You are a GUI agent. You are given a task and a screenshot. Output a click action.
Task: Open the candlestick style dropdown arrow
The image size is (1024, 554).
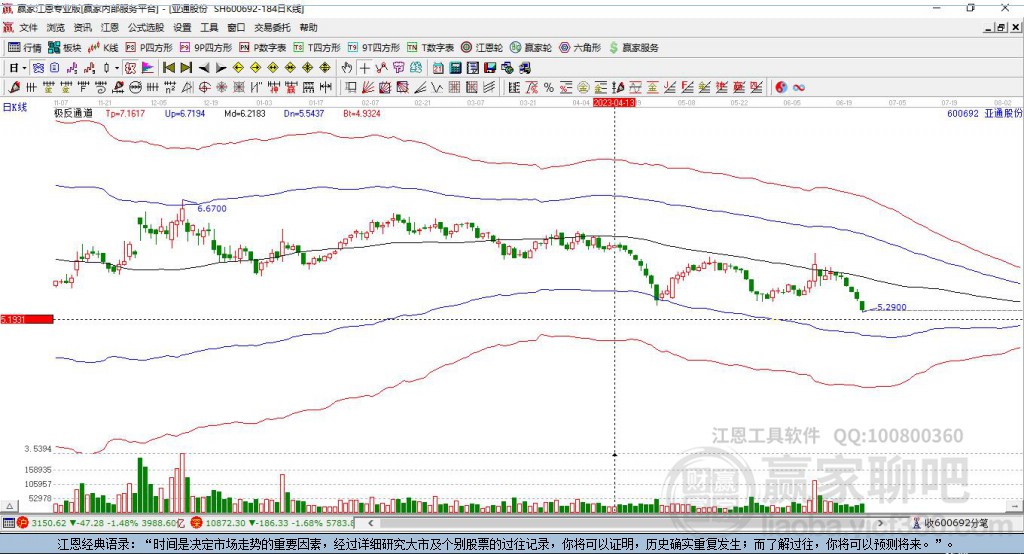117,68
